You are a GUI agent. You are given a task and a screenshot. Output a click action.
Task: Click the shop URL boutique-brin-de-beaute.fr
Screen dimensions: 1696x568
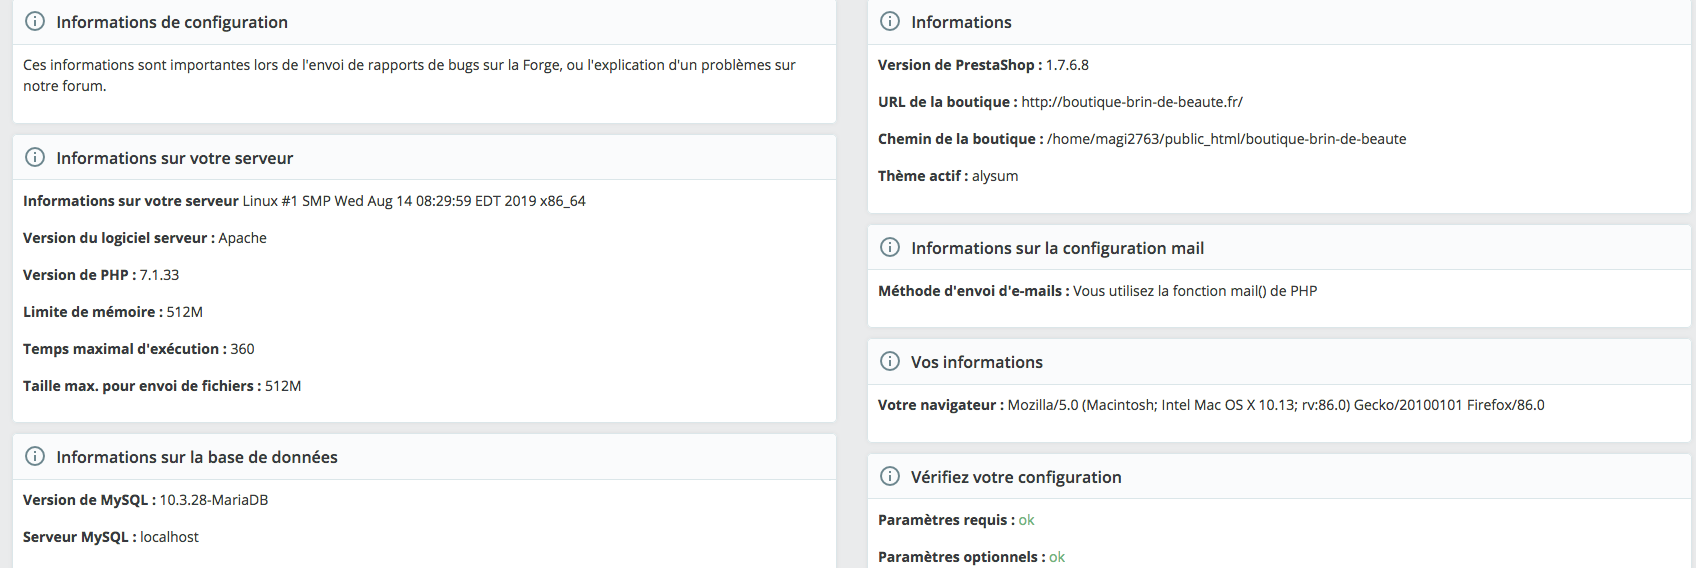1132,102
